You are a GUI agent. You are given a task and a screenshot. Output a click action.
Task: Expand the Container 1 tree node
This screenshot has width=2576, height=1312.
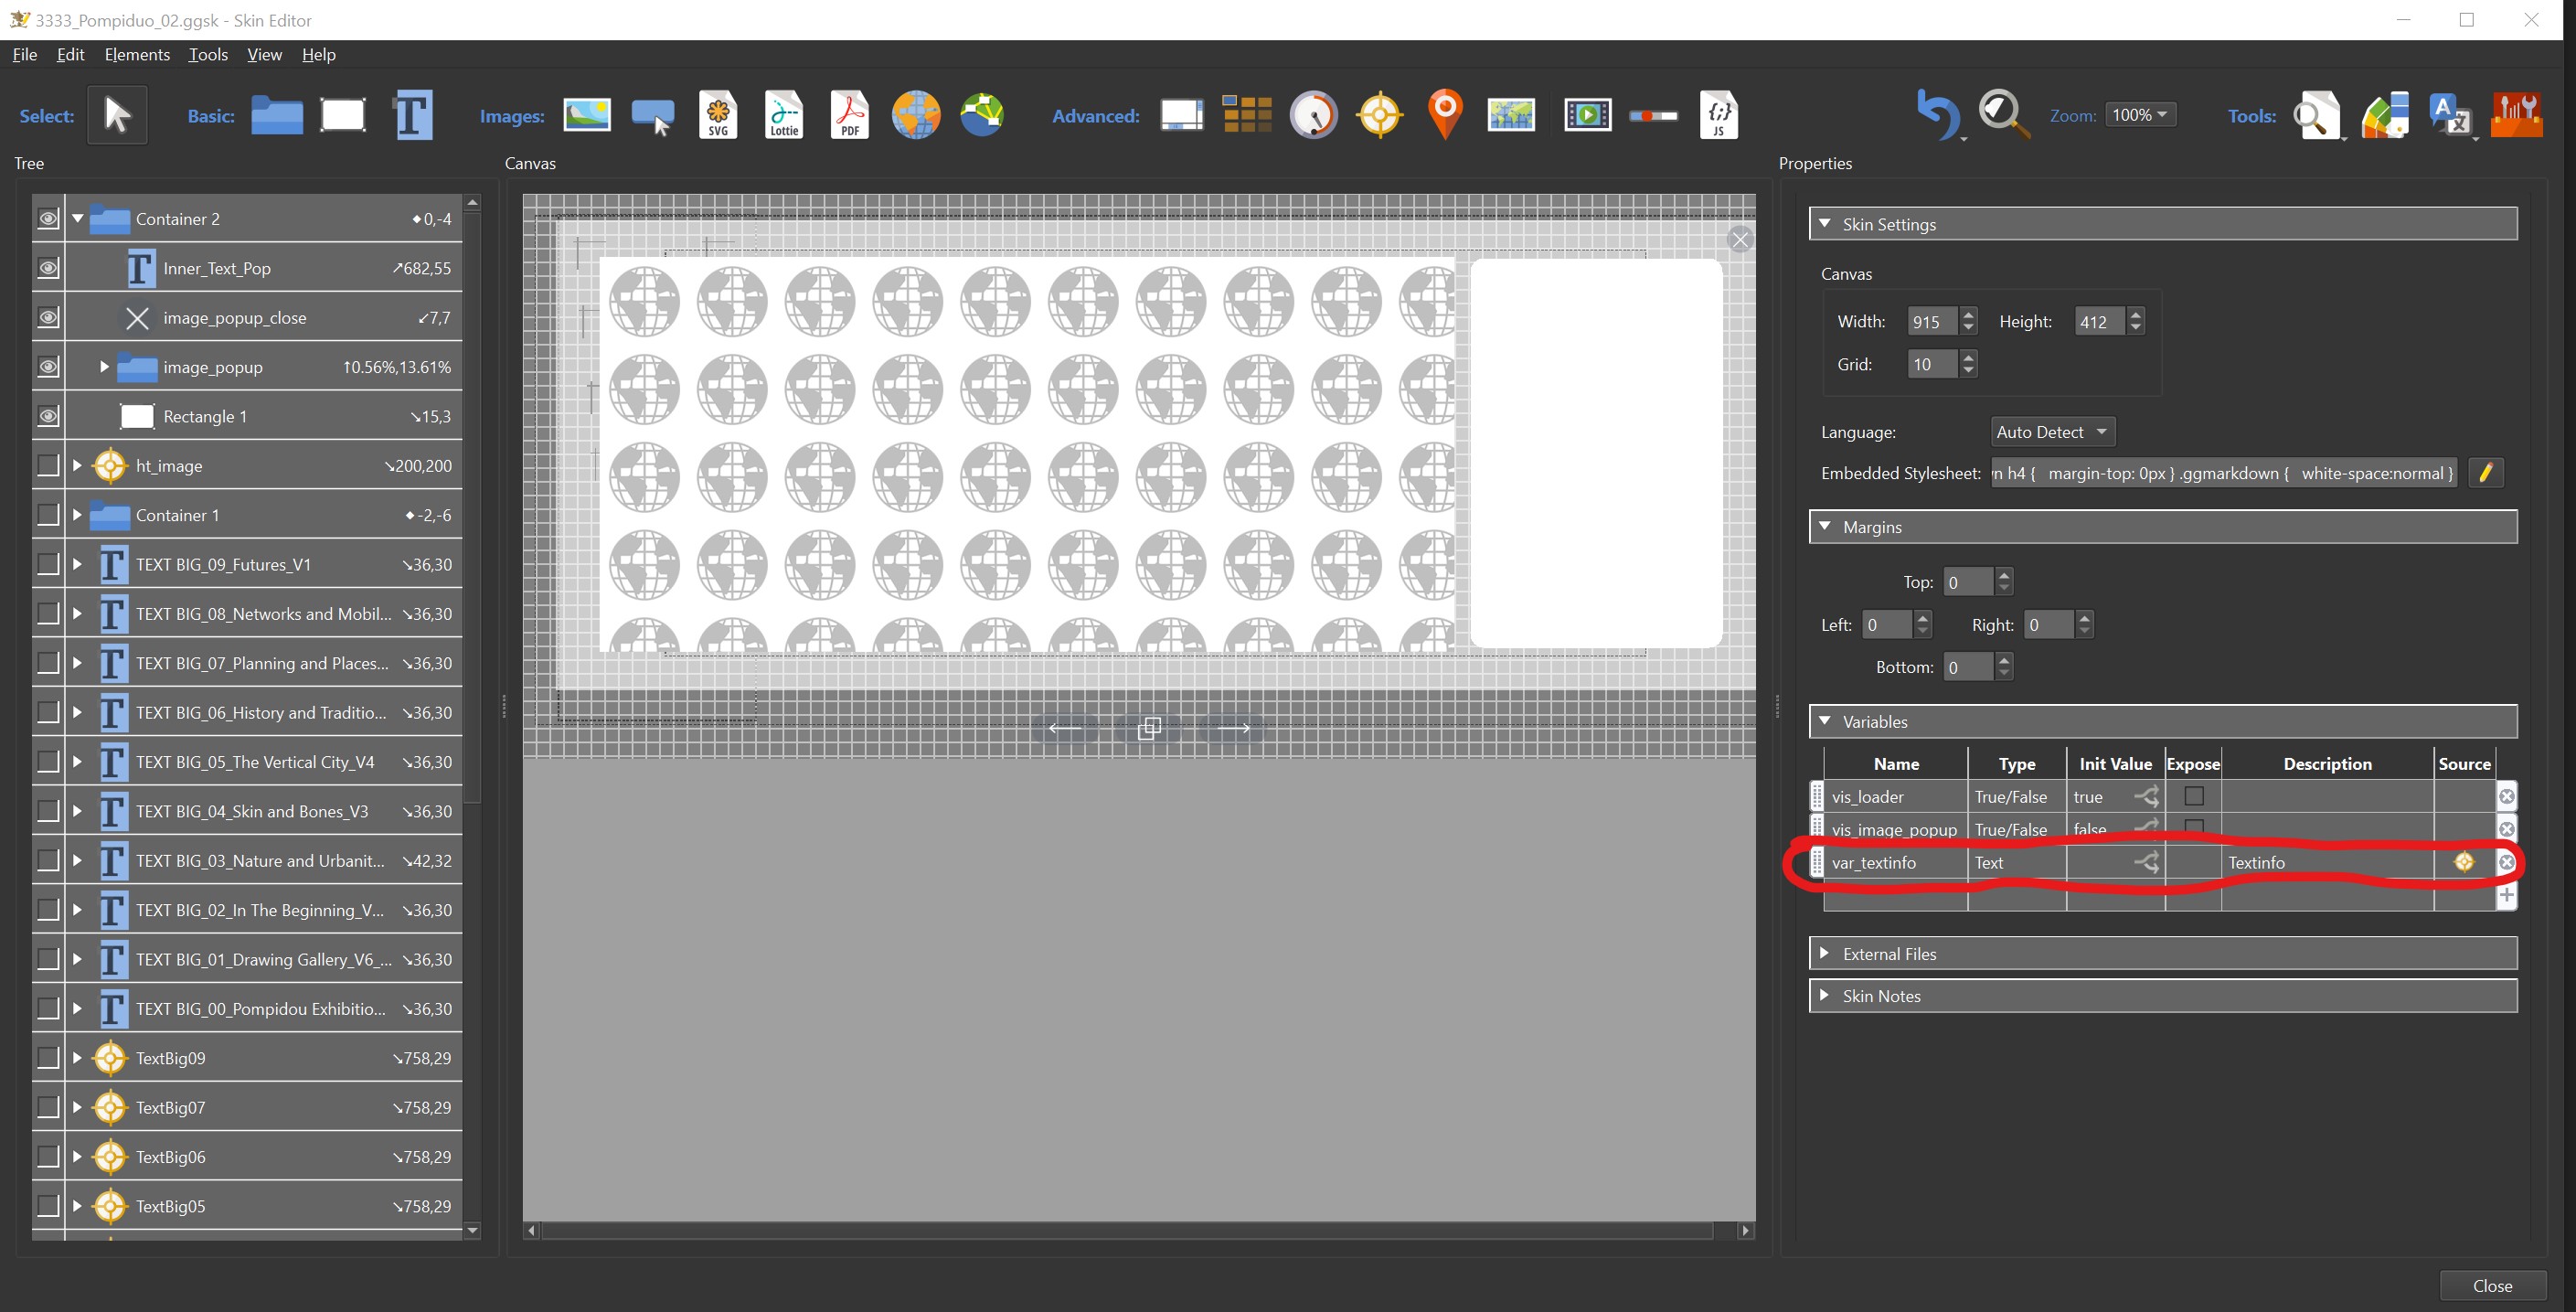point(77,516)
